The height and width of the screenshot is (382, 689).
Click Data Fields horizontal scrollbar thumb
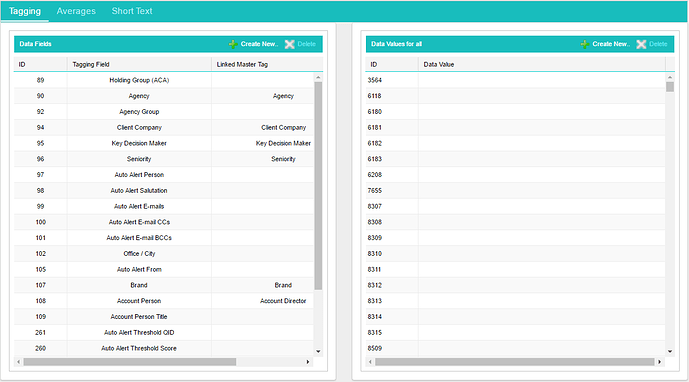130,362
